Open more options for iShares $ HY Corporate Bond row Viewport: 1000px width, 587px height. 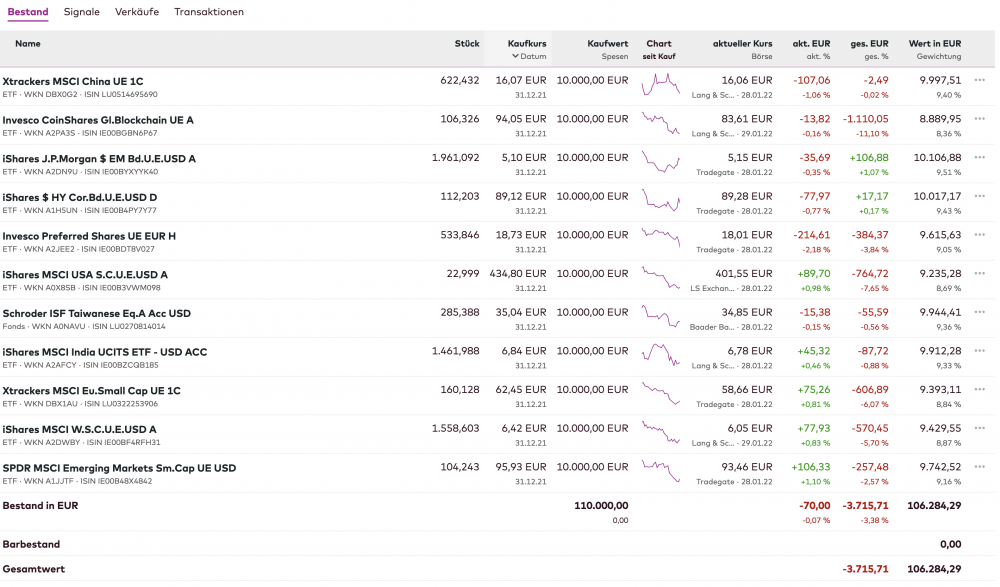point(979,197)
